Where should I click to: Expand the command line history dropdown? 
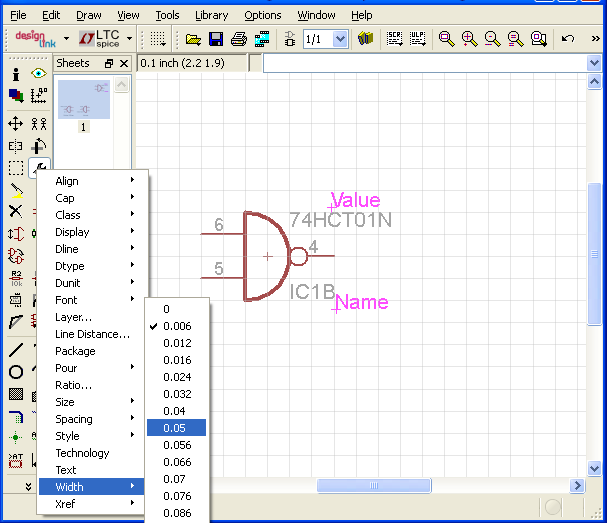click(594, 63)
